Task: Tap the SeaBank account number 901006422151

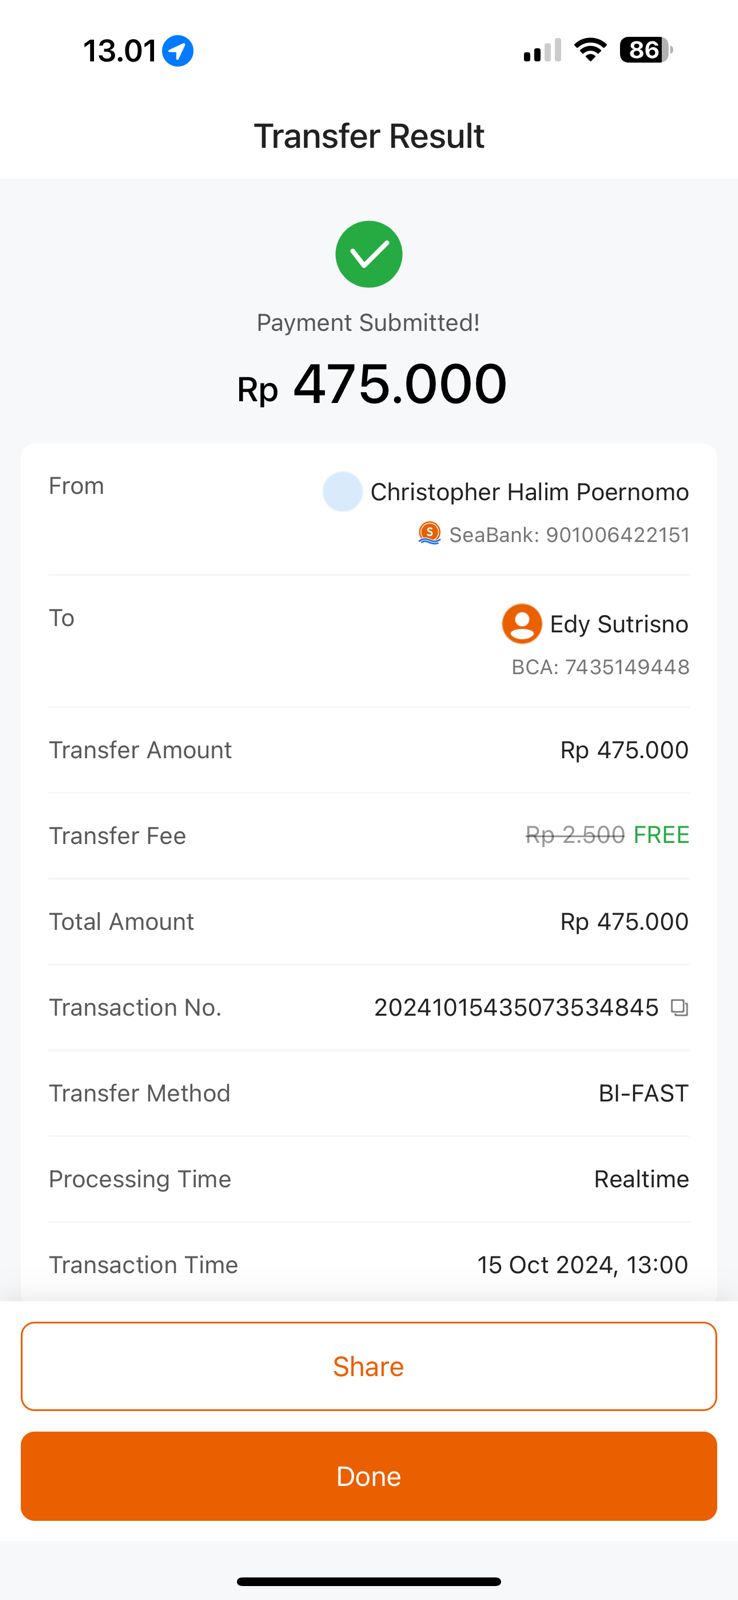Action: click(569, 535)
